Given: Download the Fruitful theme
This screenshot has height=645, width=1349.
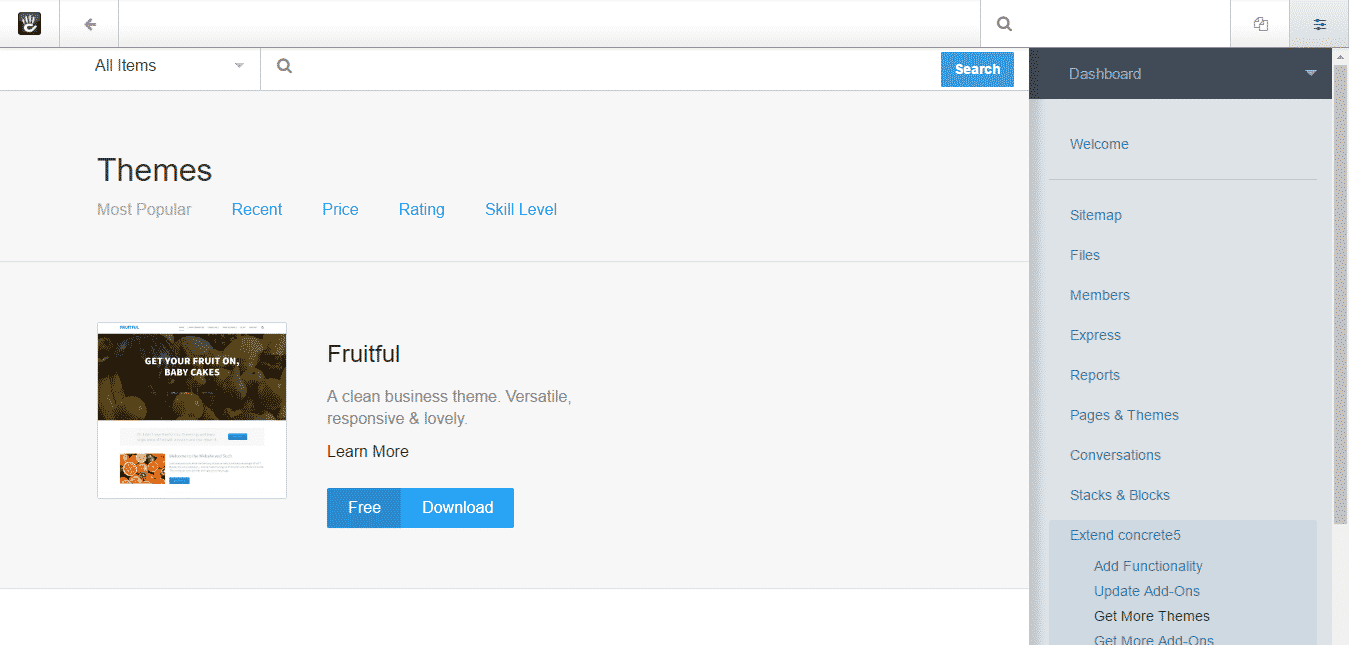Looking at the screenshot, I should point(457,507).
